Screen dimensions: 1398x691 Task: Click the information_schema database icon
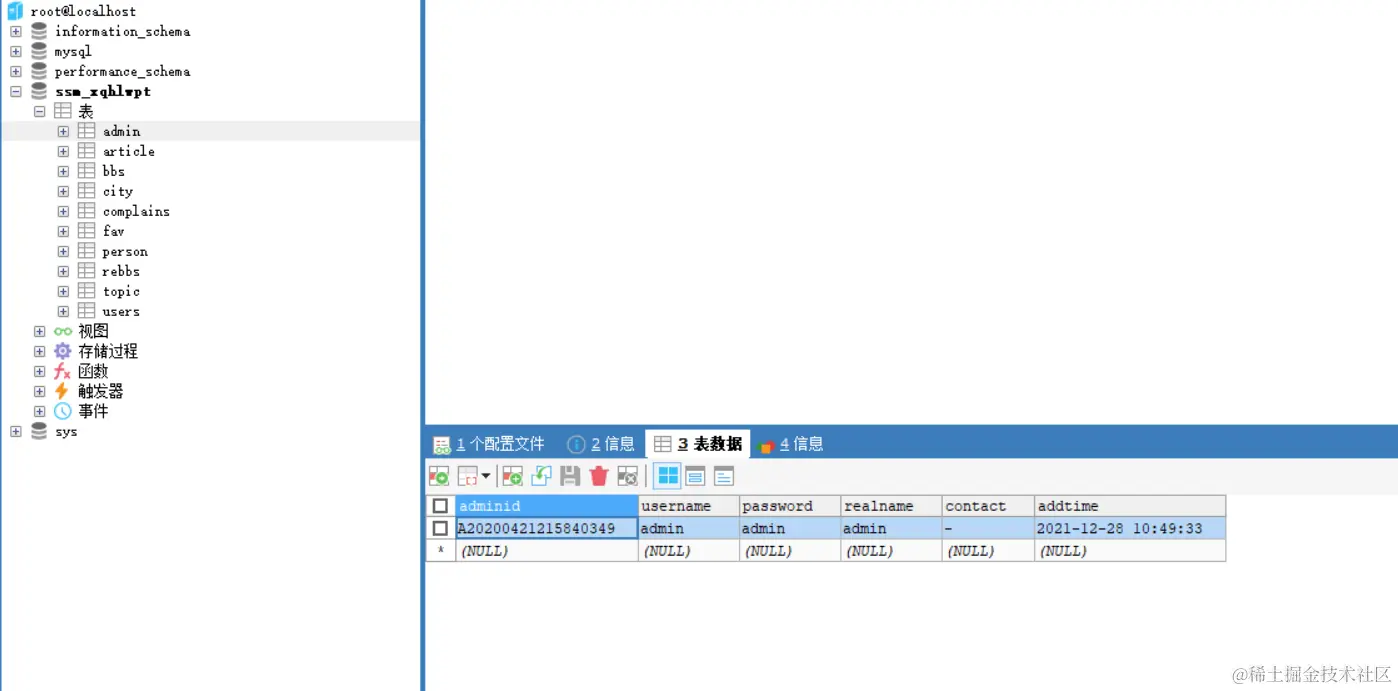[x=39, y=31]
